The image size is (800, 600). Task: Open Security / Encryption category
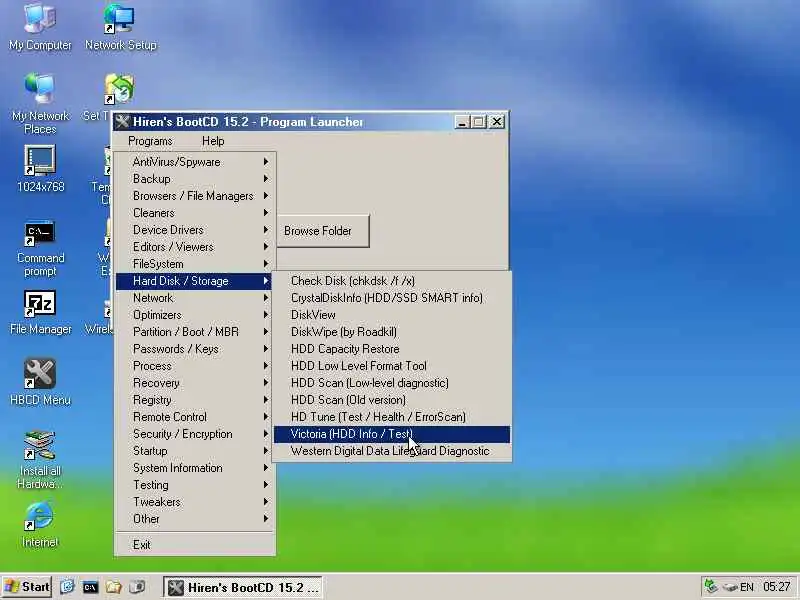tap(196, 434)
